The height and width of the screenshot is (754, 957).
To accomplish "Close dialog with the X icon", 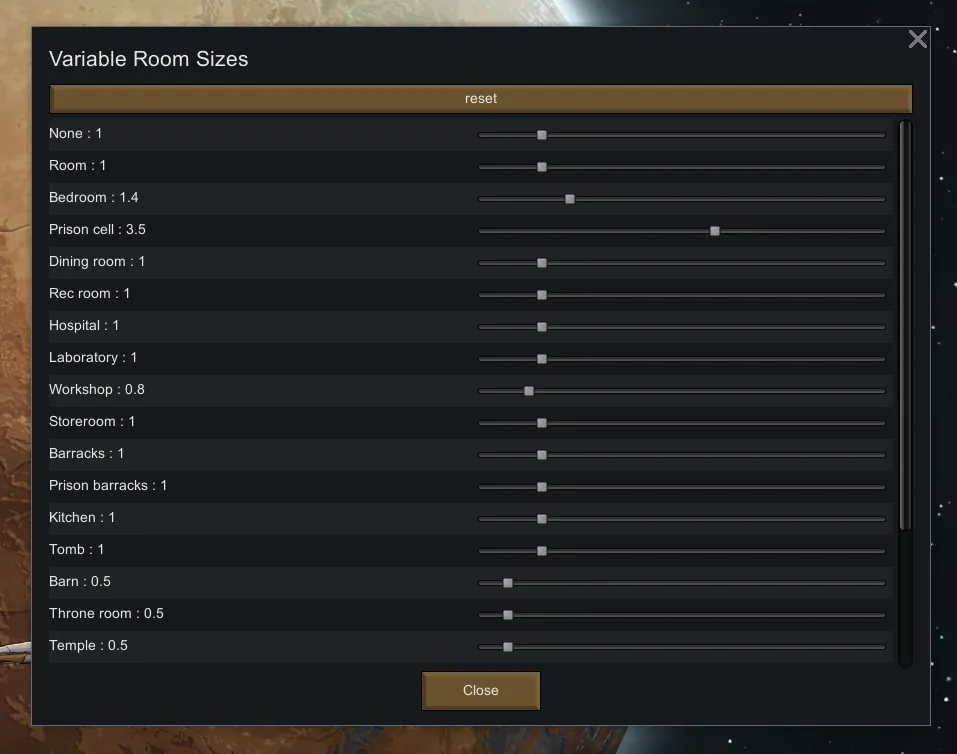I will pos(917,39).
